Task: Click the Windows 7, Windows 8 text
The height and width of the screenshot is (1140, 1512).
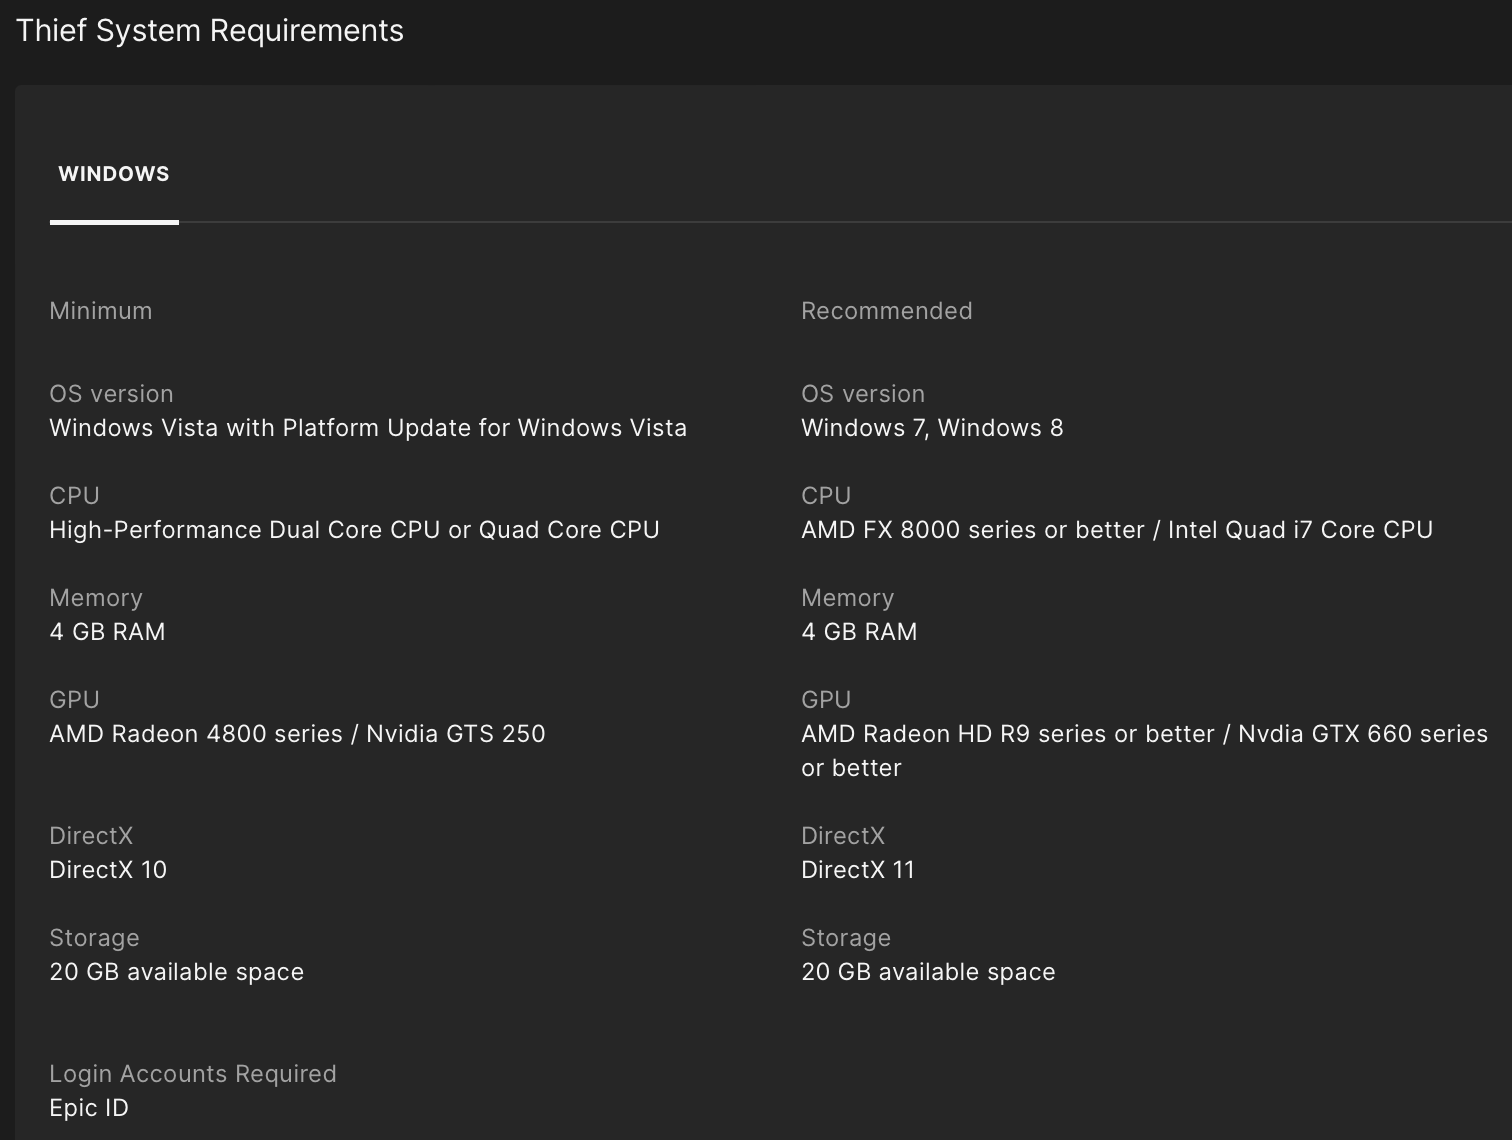Action: pyautogui.click(x=932, y=428)
